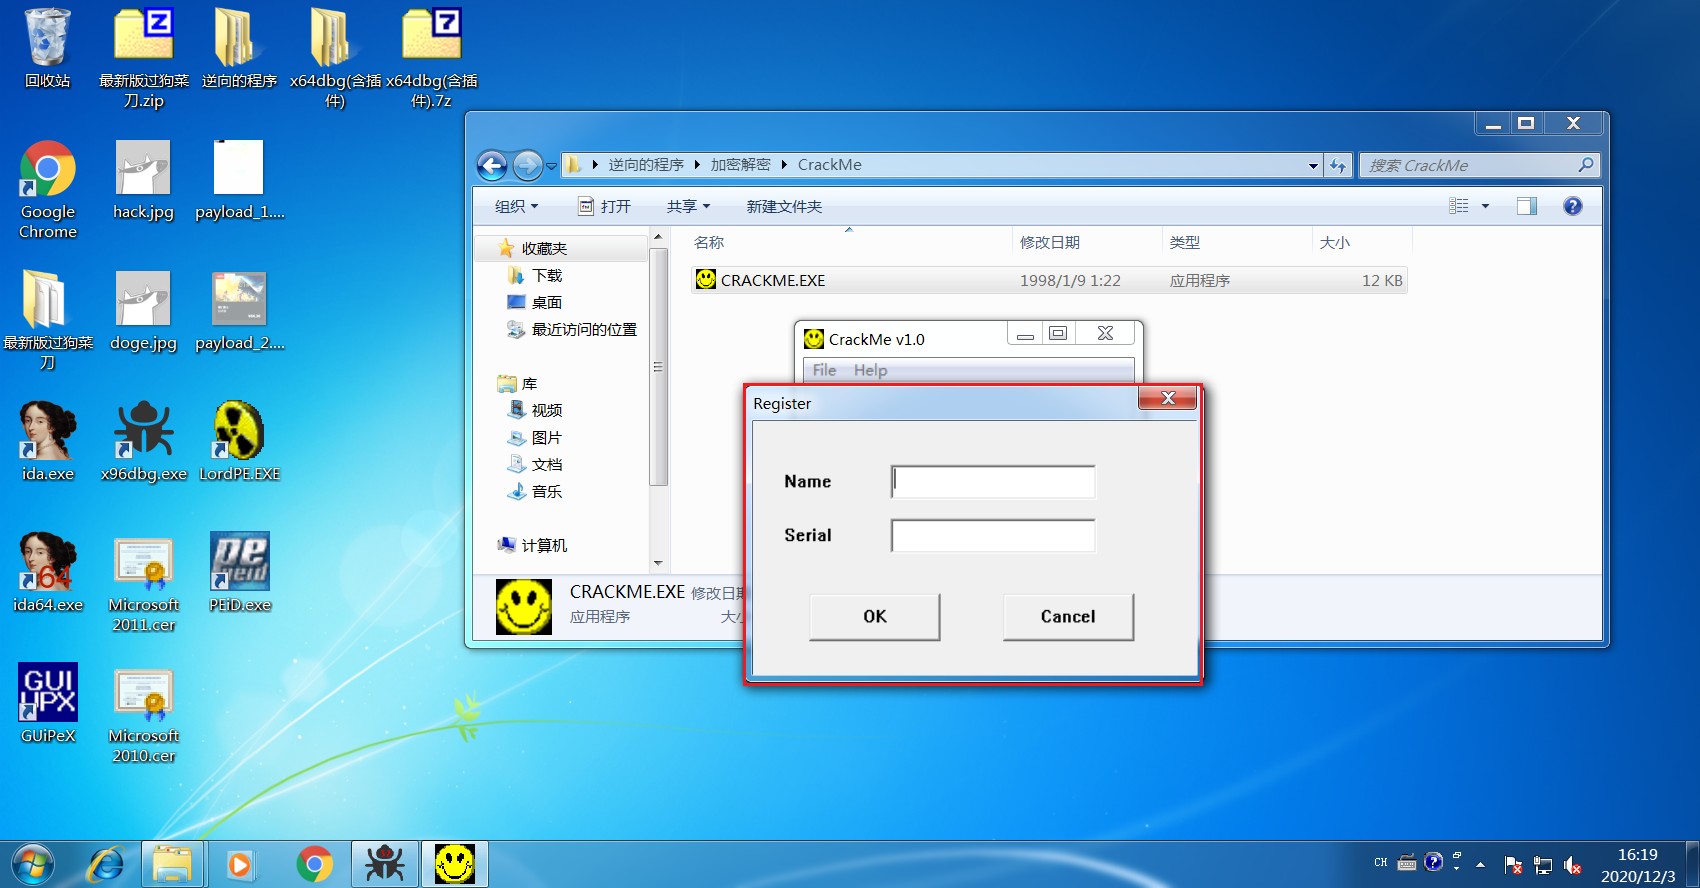Image resolution: width=1700 pixels, height=888 pixels.
Task: Open the x64dbg(含插件).7z archive on the desktop
Action: point(431,58)
